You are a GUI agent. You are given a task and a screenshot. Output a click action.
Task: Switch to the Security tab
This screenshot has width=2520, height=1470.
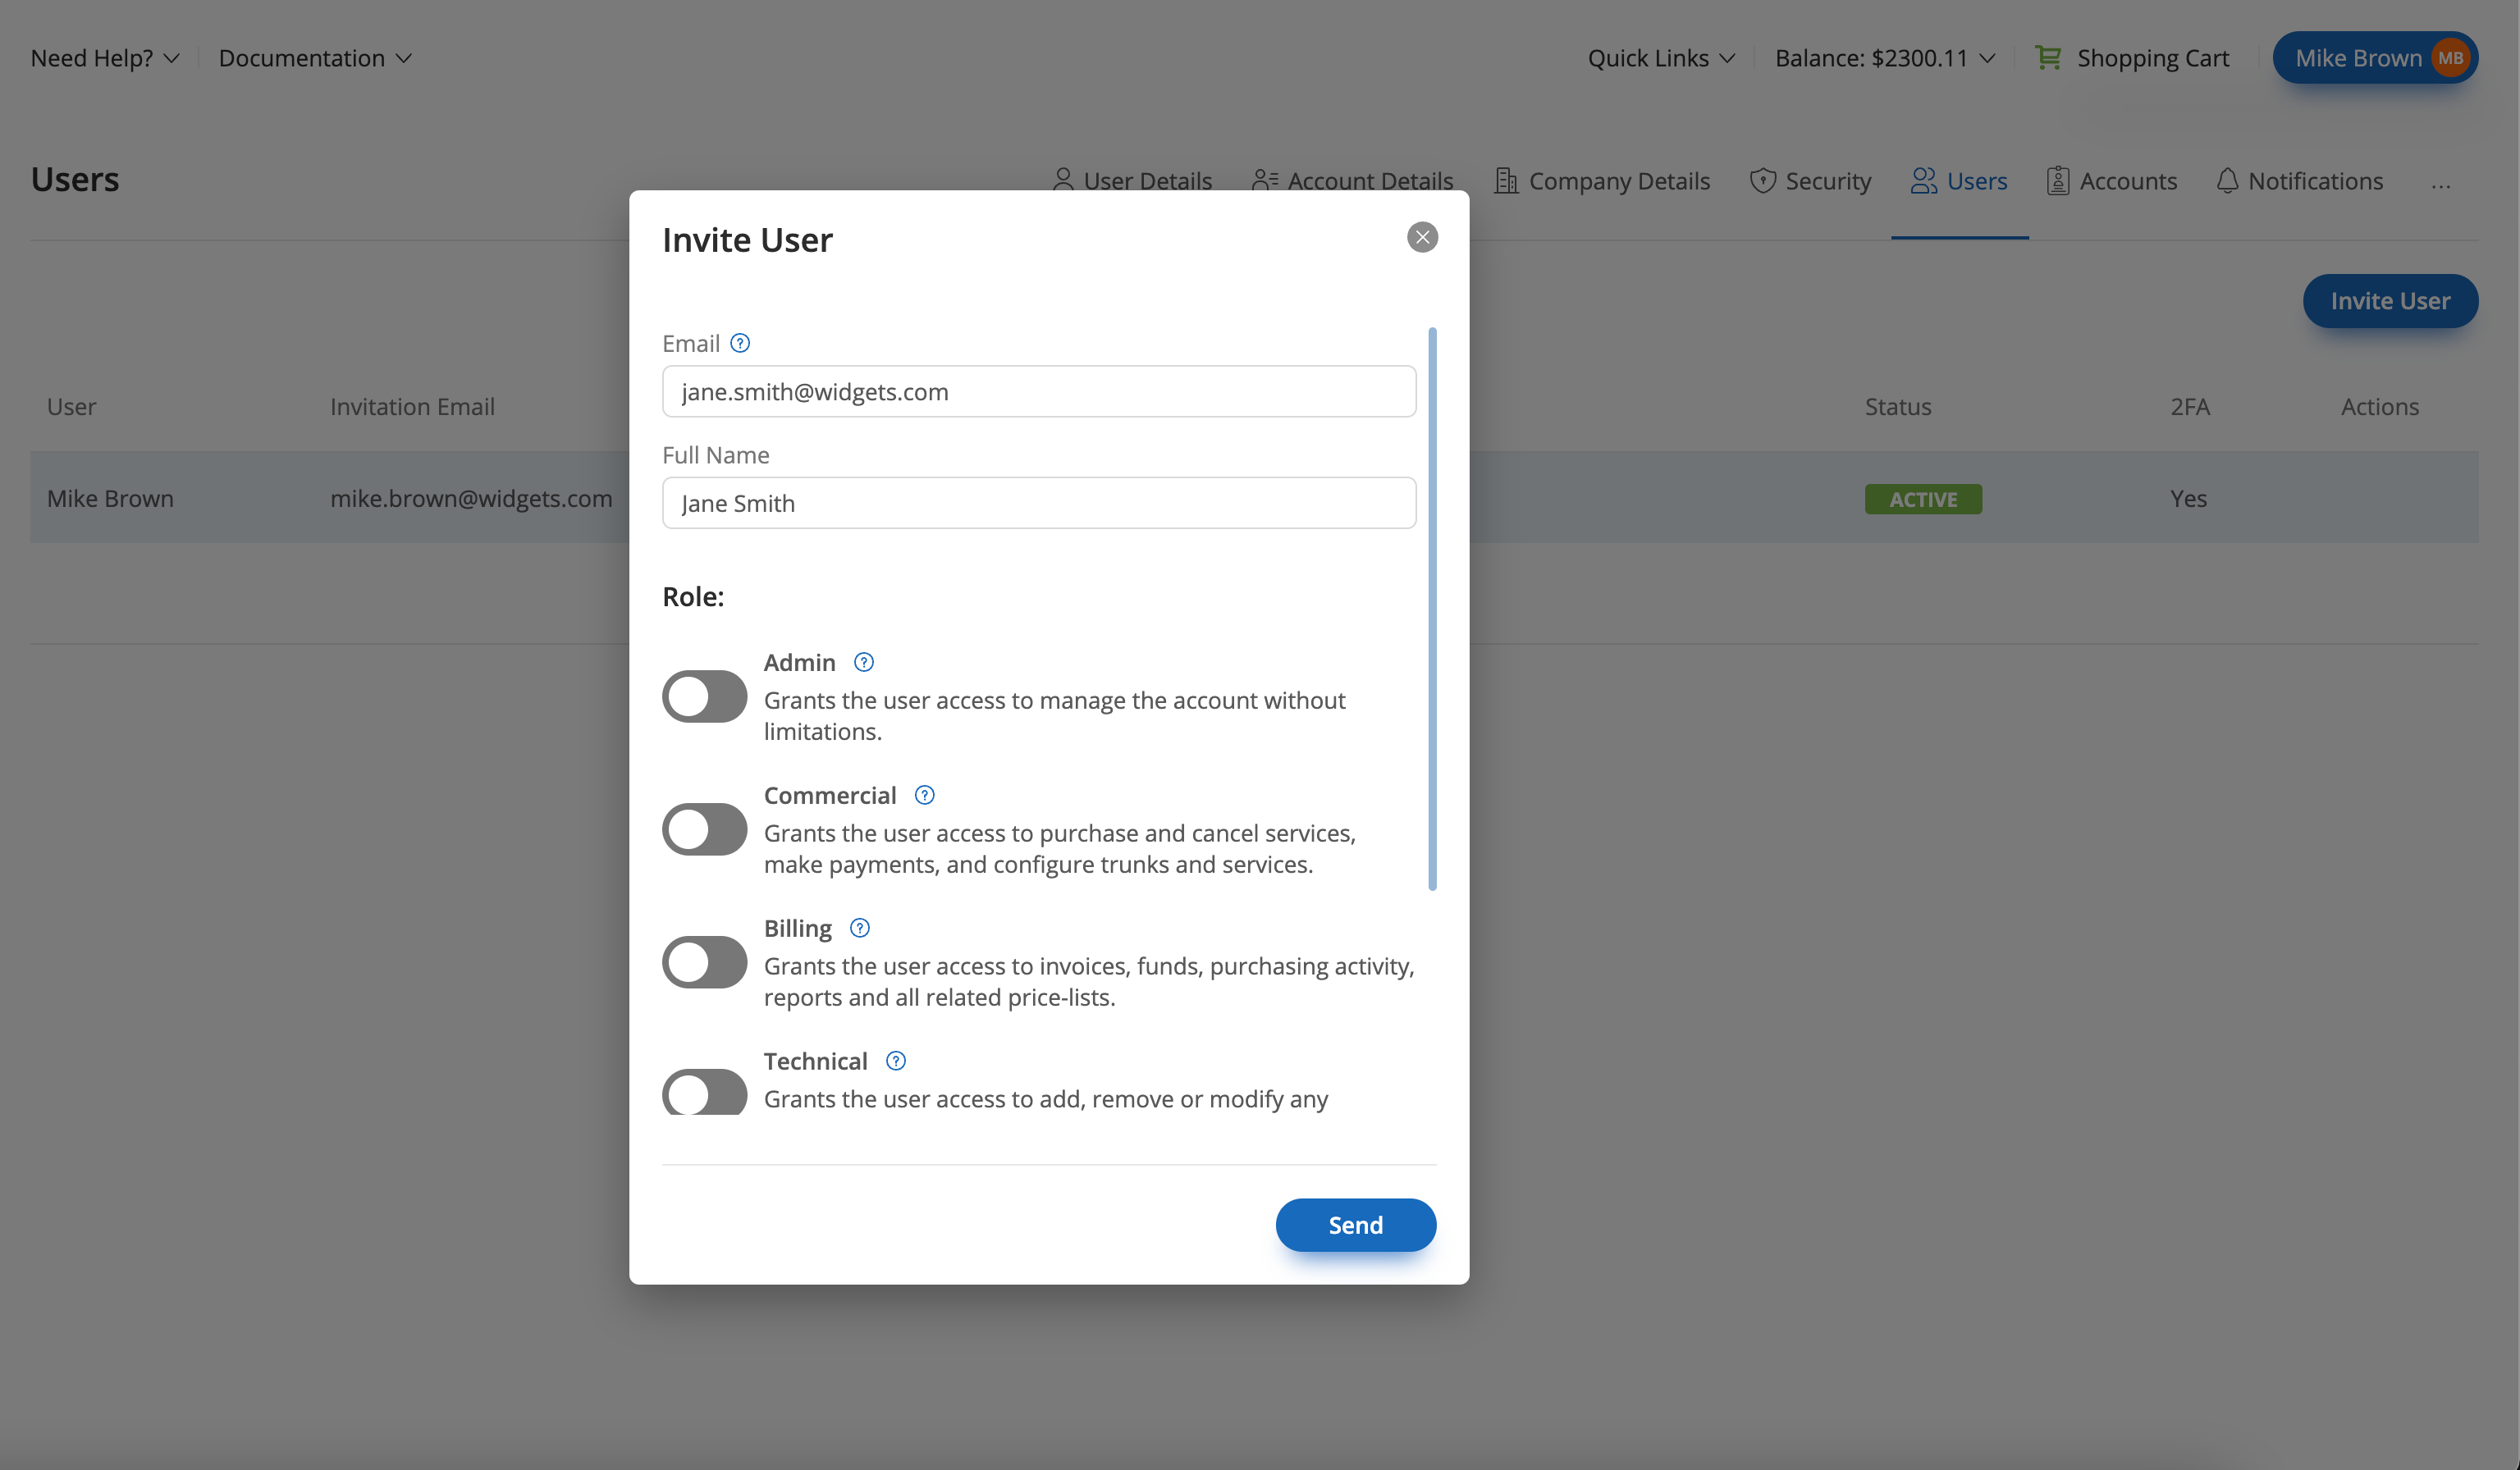pos(1810,180)
